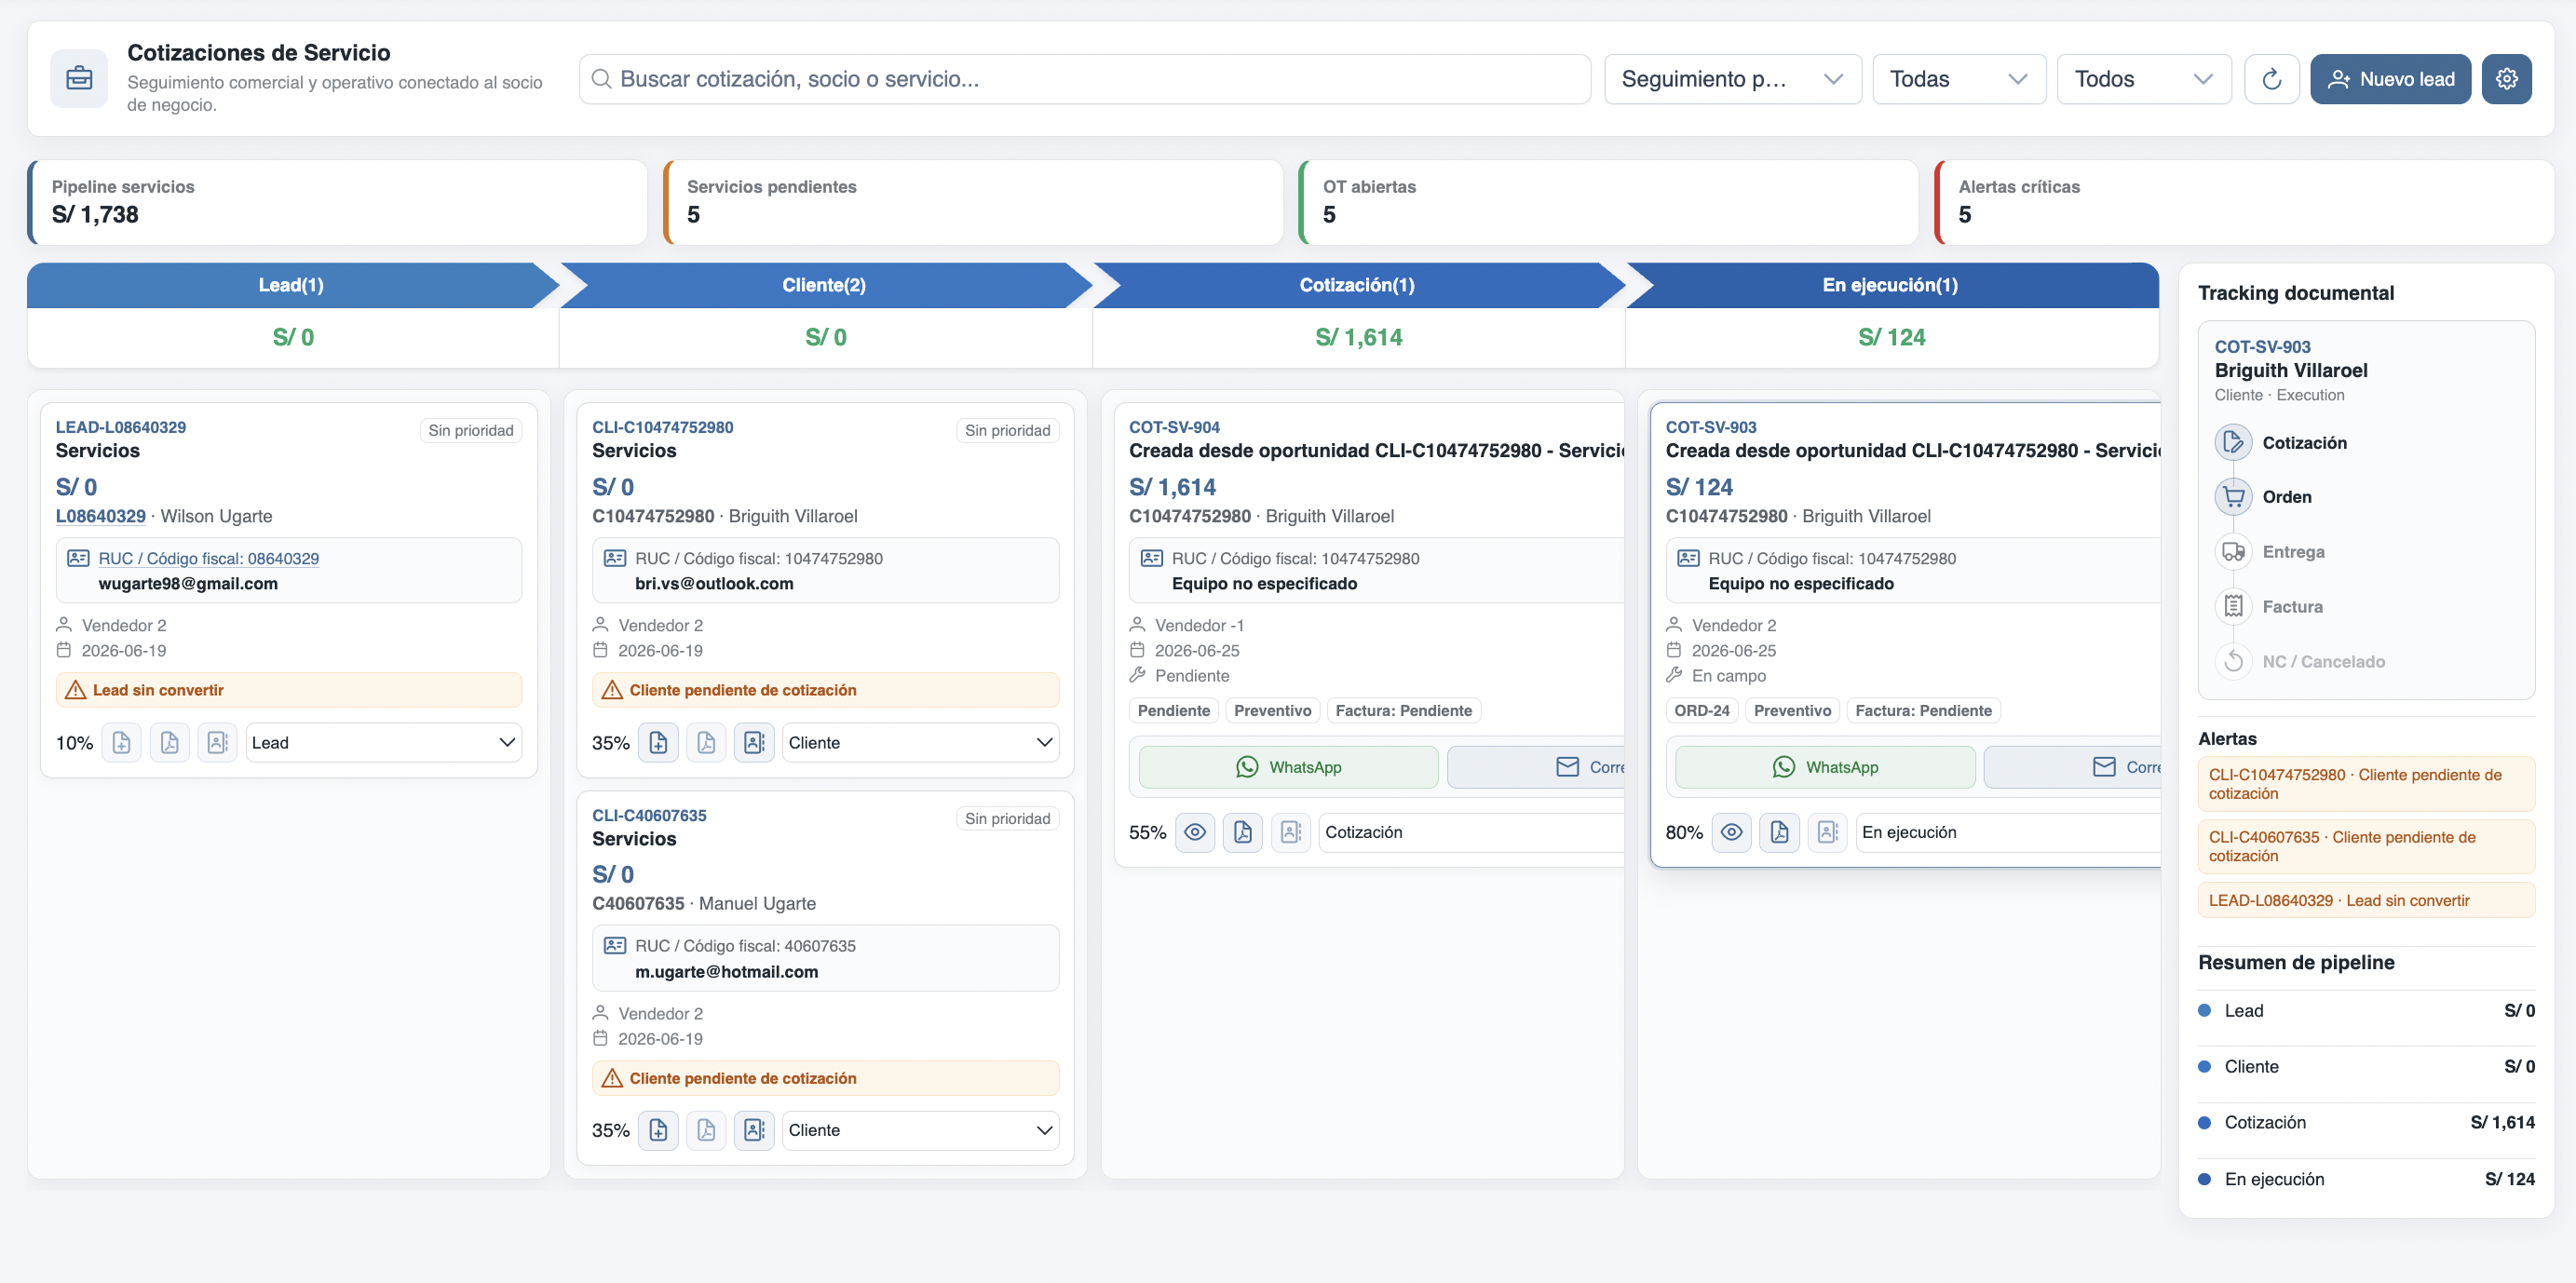The height and width of the screenshot is (1283, 2576).
Task: Open the Todos filter dropdown
Action: pos(2143,79)
